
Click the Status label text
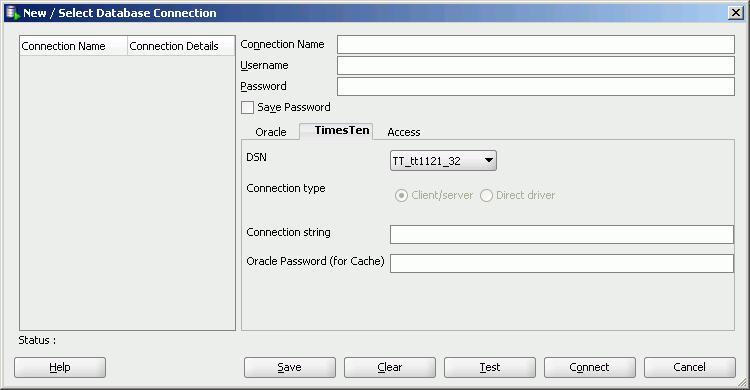tap(37, 340)
